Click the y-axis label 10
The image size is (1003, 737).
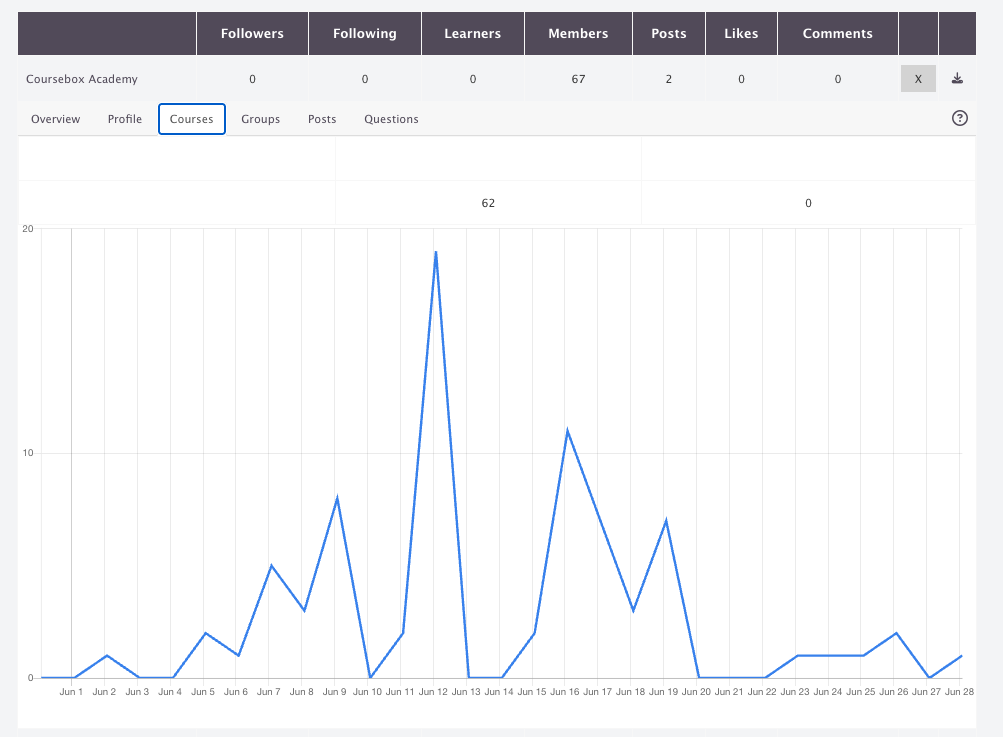pyautogui.click(x=28, y=453)
